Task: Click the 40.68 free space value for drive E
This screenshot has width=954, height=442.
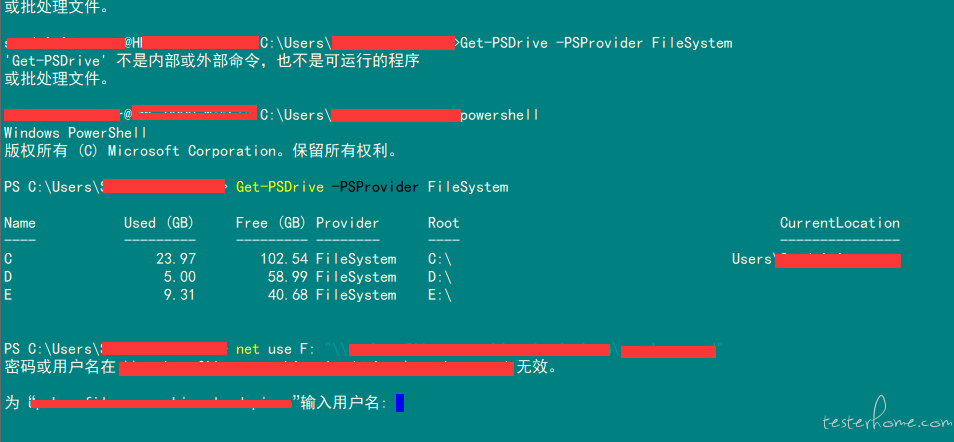Action: point(288,295)
